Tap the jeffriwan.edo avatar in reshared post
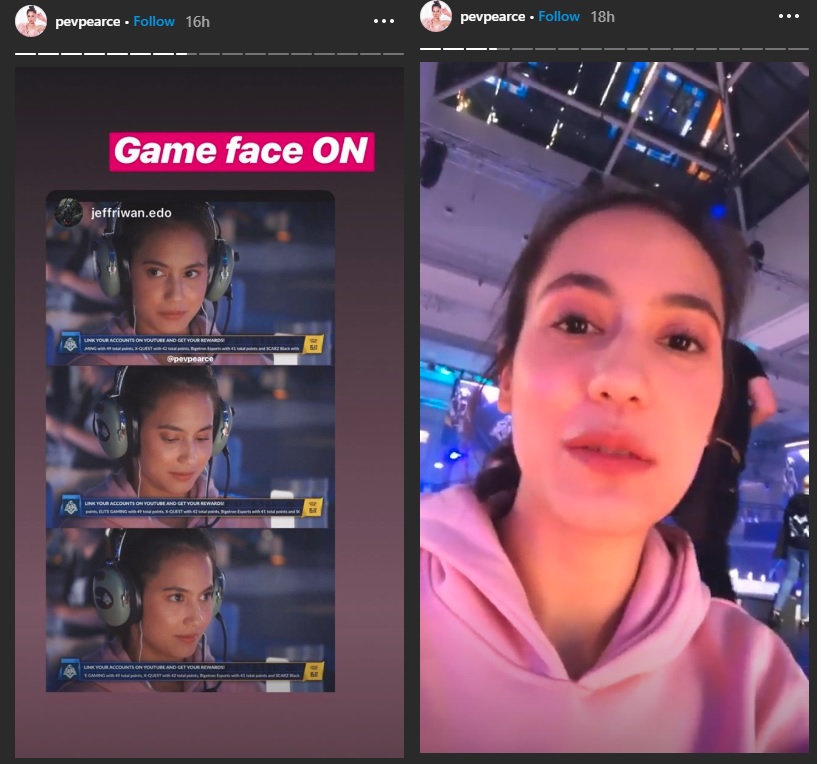The image size is (822, 764). pyautogui.click(x=69, y=212)
